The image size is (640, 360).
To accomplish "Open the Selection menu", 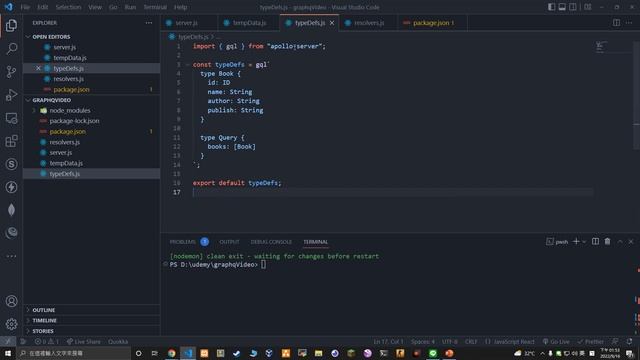I will pyautogui.click(x=68, y=7).
